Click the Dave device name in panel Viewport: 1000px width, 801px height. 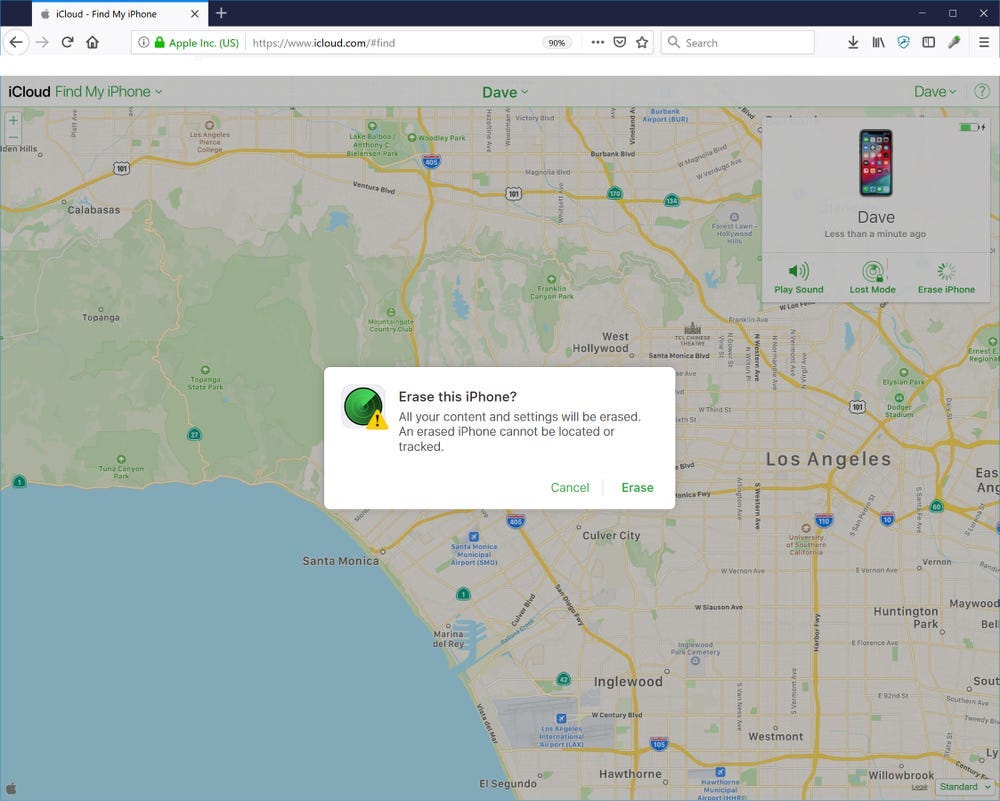tap(876, 217)
